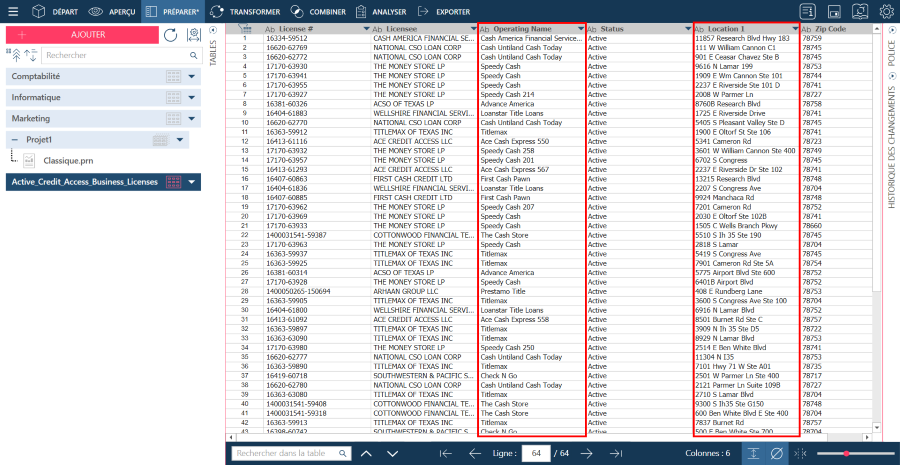Go to previous row arrow
The height and width of the screenshot is (465, 900).
pyautogui.click(x=475, y=454)
